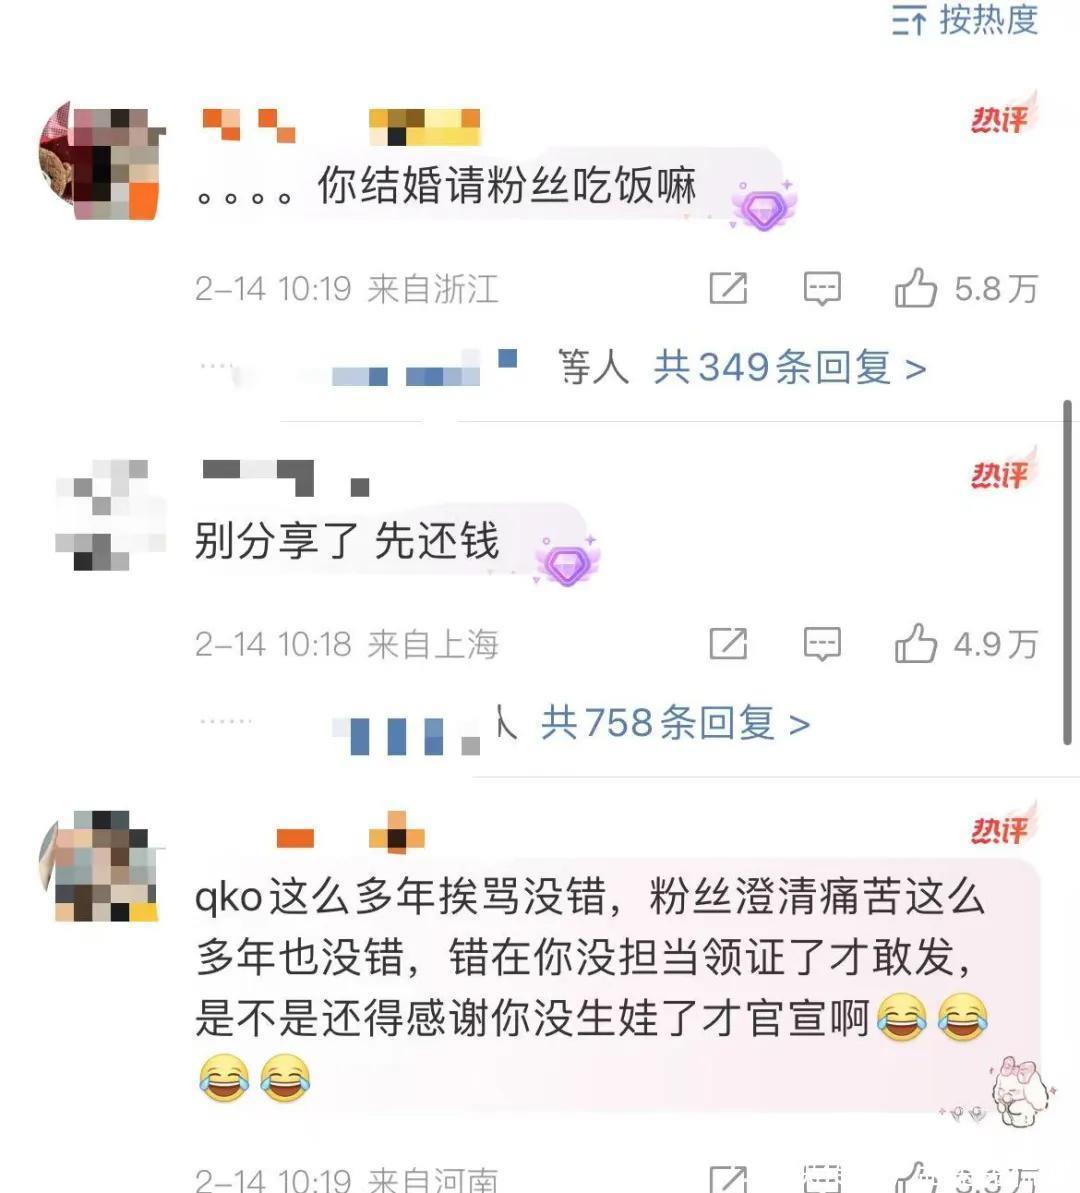Click the 热评 badge on the first comment

pyautogui.click(x=1003, y=116)
